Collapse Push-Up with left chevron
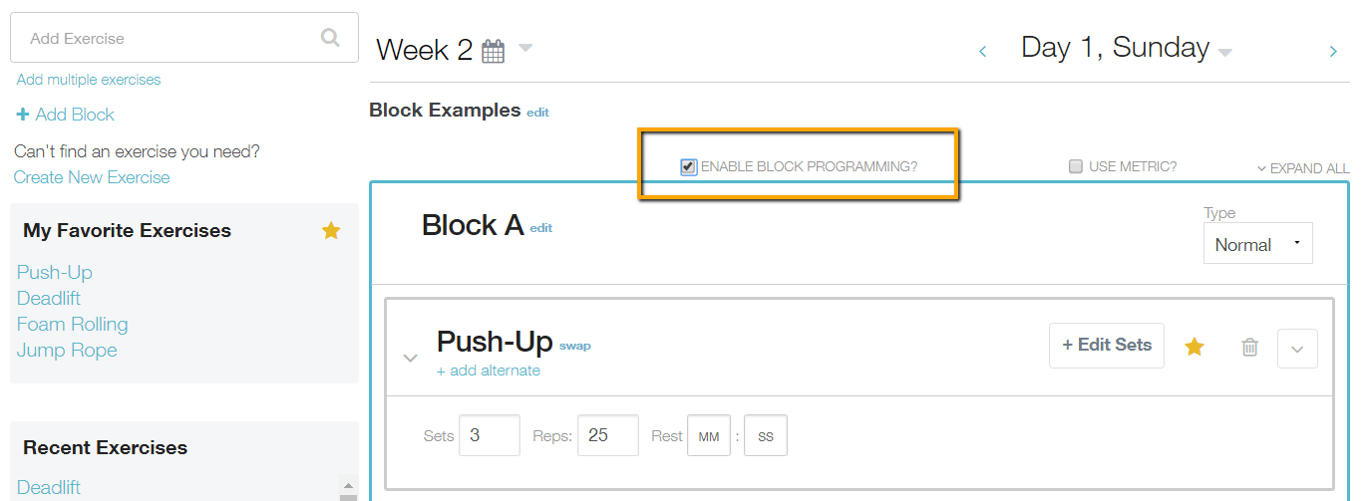This screenshot has height=501, width=1366. tap(410, 358)
